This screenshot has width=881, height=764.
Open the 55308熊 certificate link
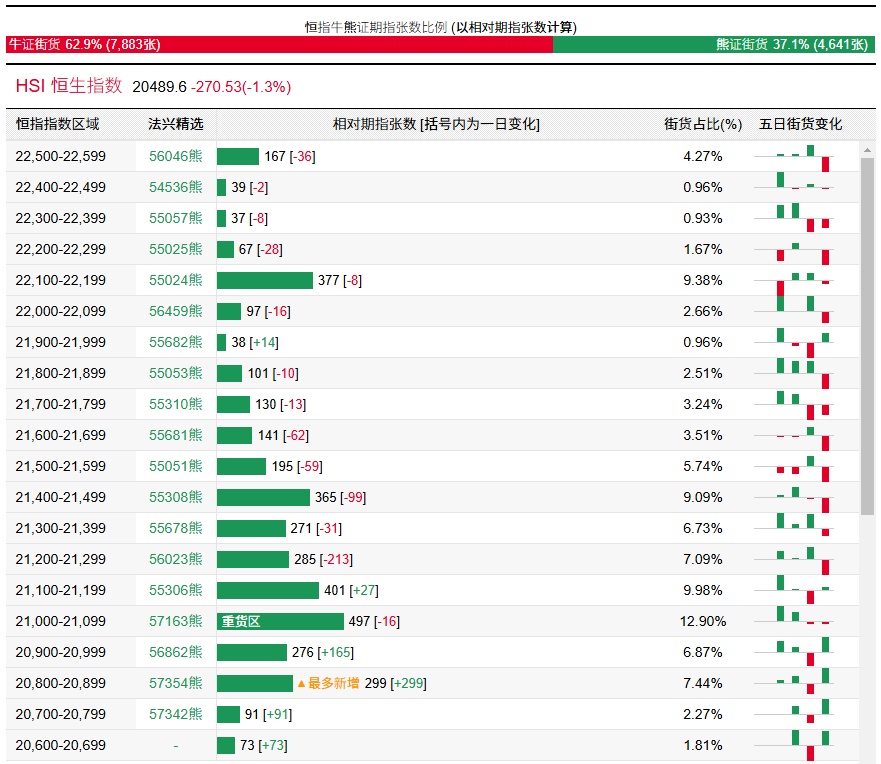(175, 497)
